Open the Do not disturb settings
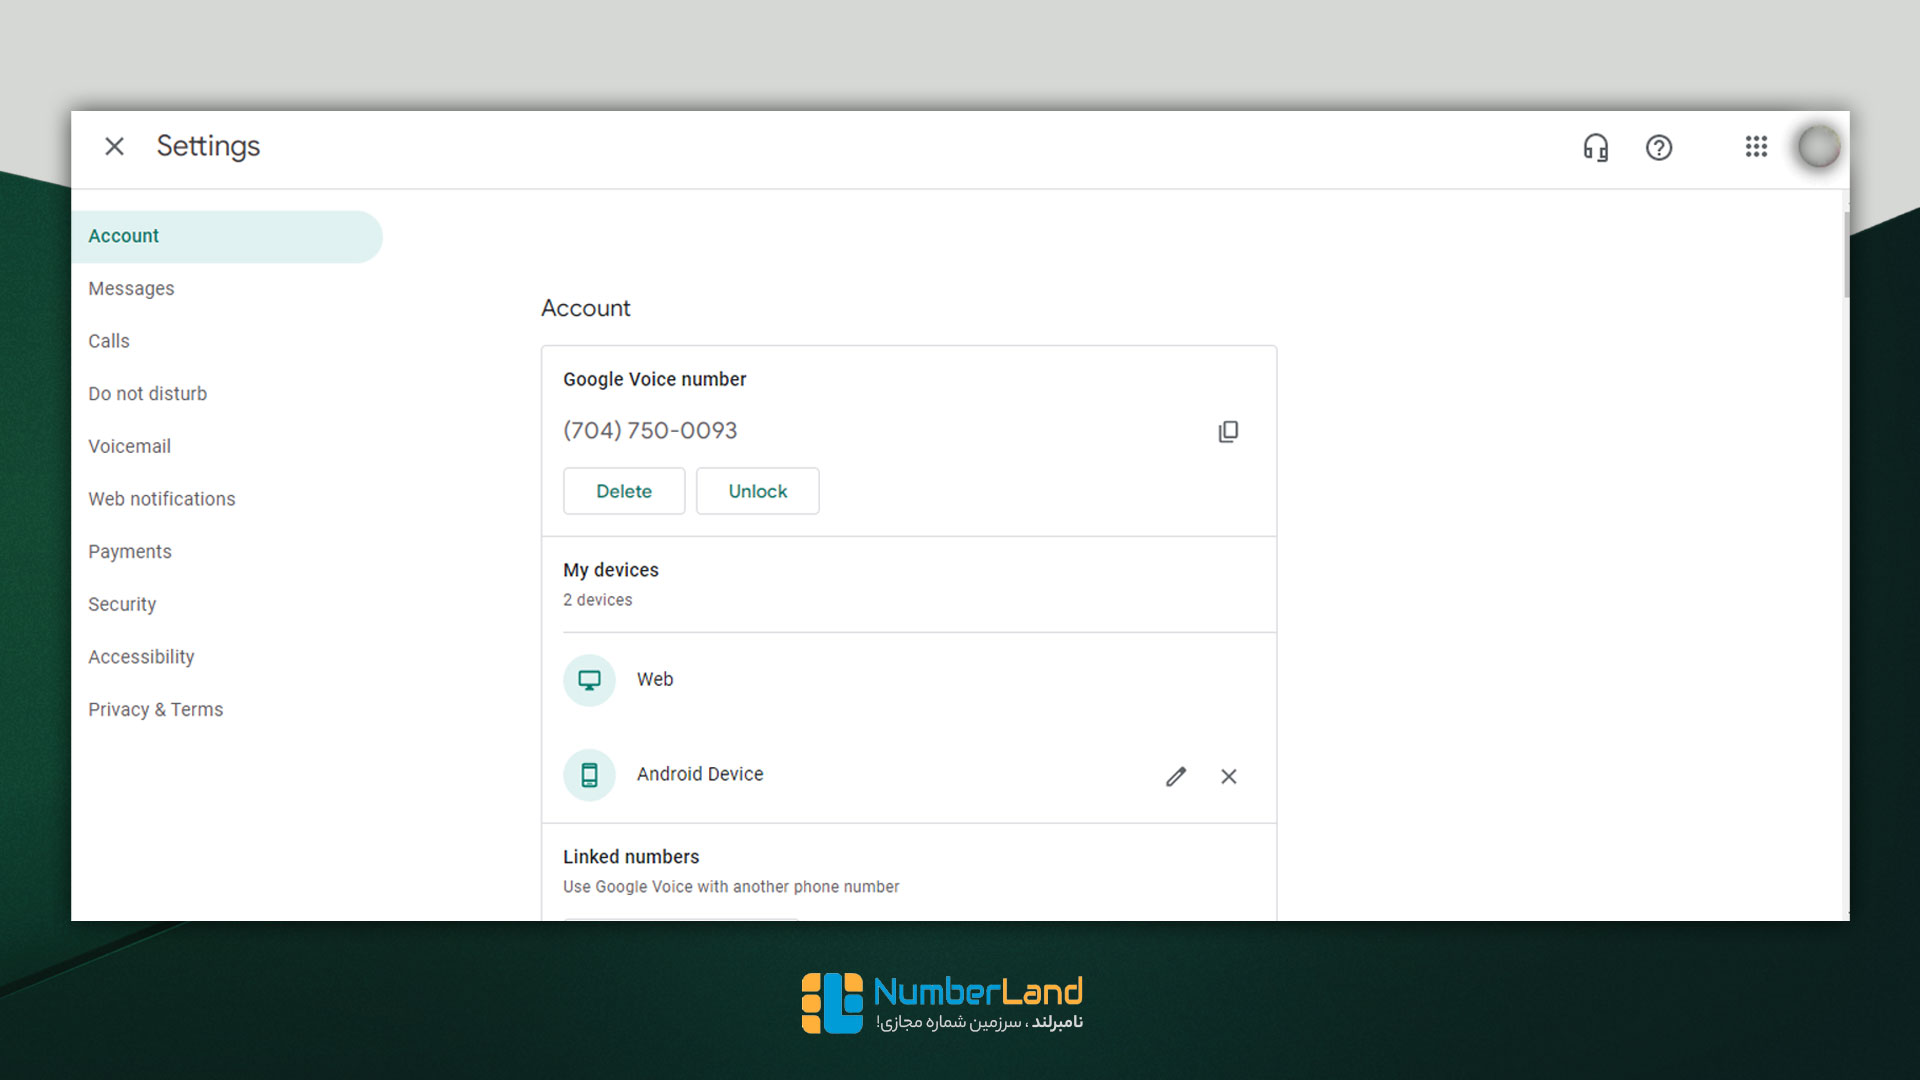The image size is (1920, 1080). (148, 393)
